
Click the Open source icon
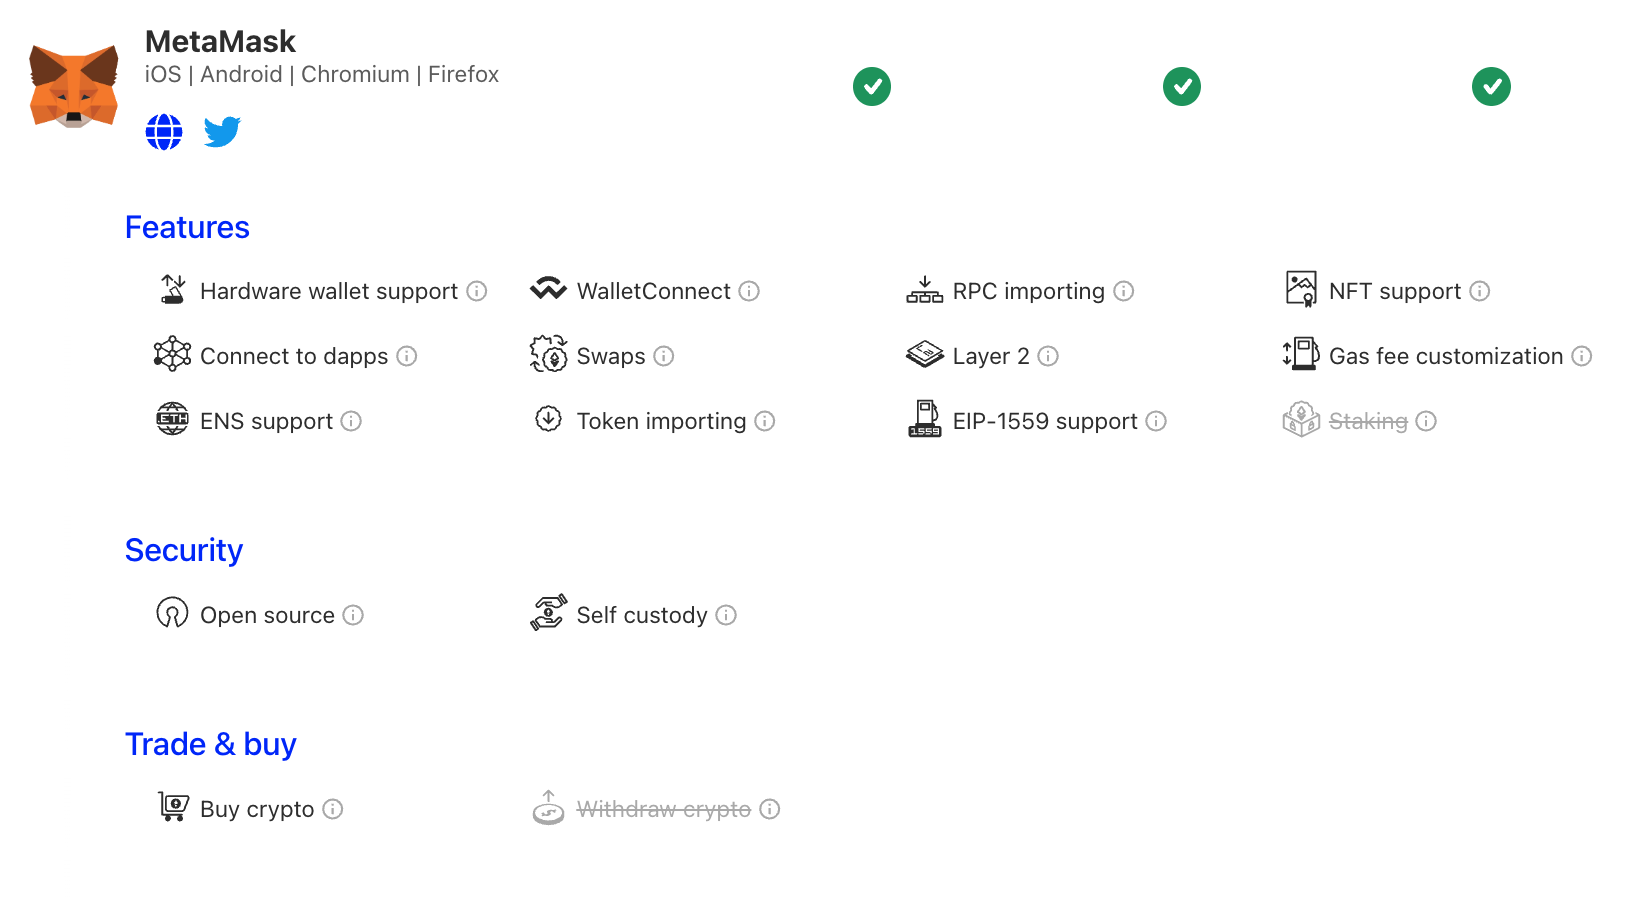point(173,613)
